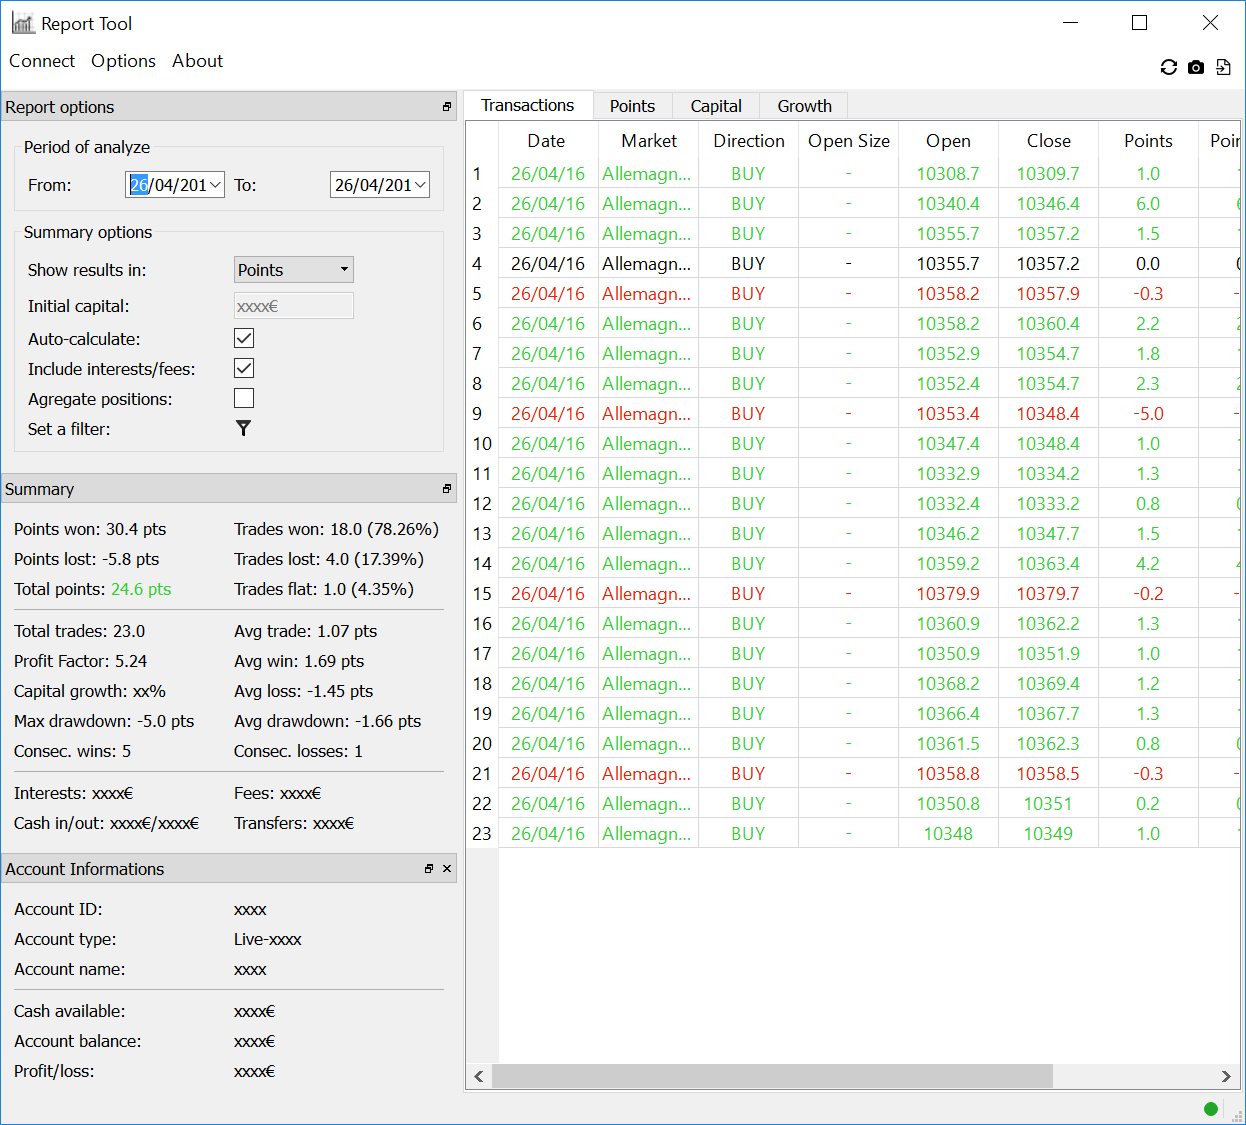Take a screenshot with the camera icon
The image size is (1246, 1125).
1196,67
